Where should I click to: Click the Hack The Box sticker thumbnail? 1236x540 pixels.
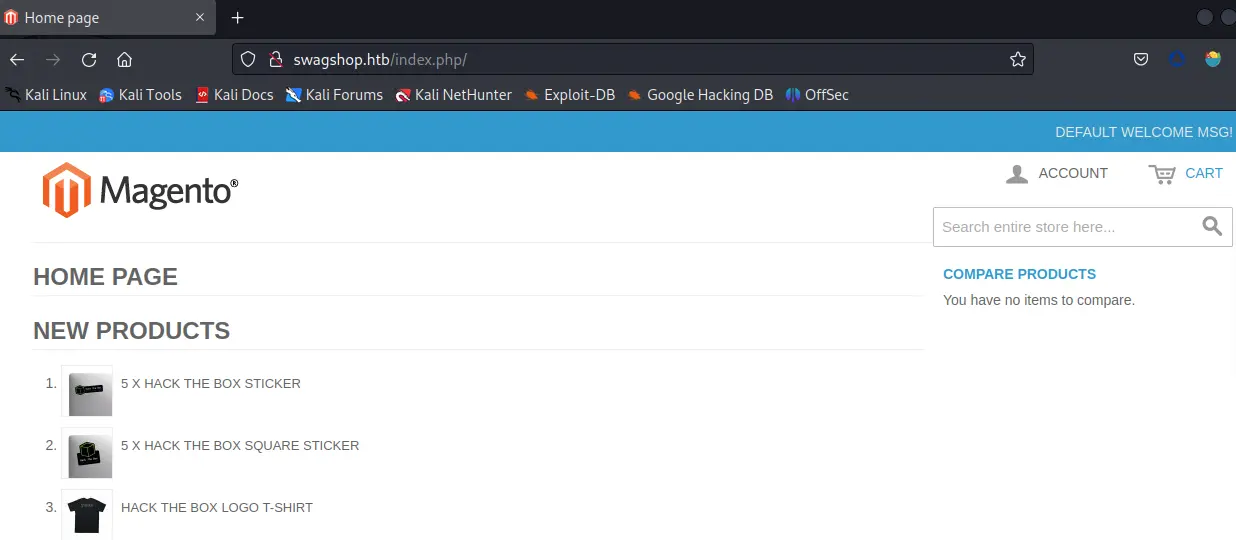pyautogui.click(x=87, y=391)
